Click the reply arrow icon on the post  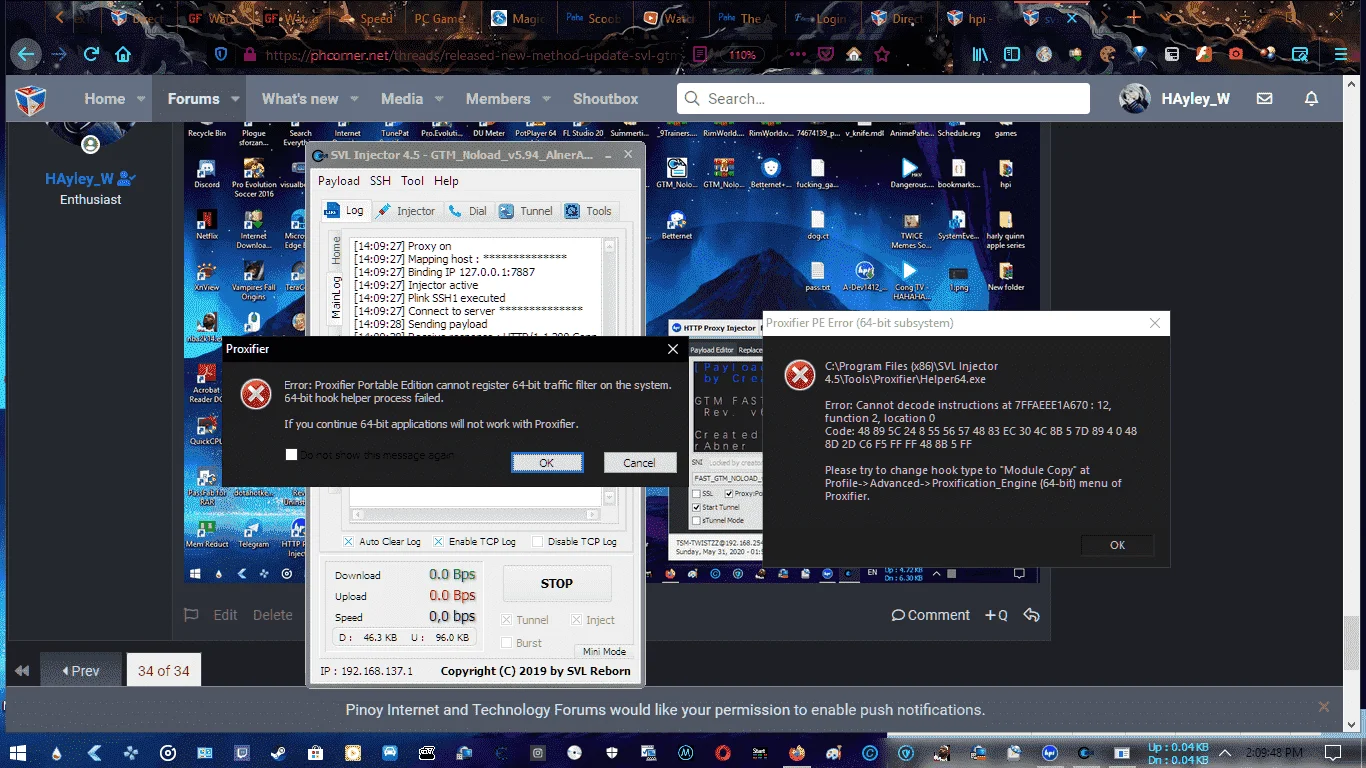1031,615
